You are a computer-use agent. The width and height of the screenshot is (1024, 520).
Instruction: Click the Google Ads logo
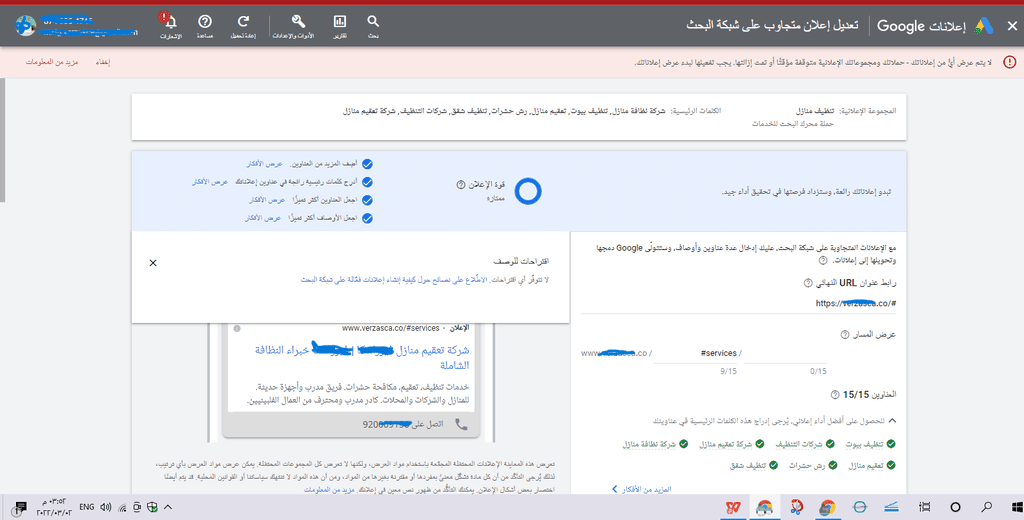(x=985, y=24)
